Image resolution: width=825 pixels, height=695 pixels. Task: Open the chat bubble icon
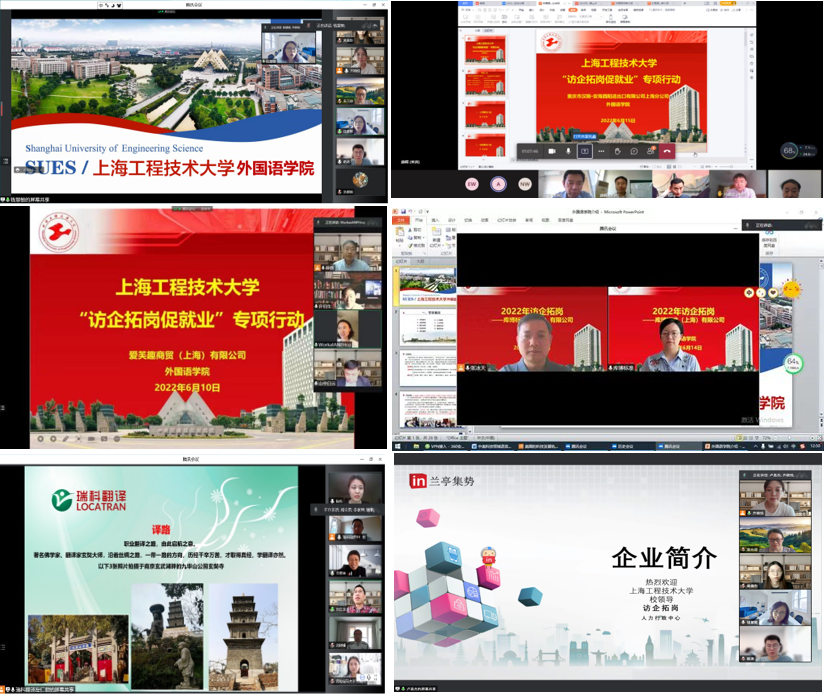634,151
